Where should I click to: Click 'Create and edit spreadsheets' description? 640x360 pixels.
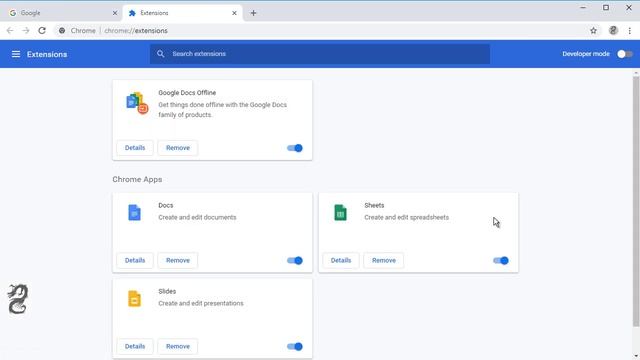pos(407,218)
